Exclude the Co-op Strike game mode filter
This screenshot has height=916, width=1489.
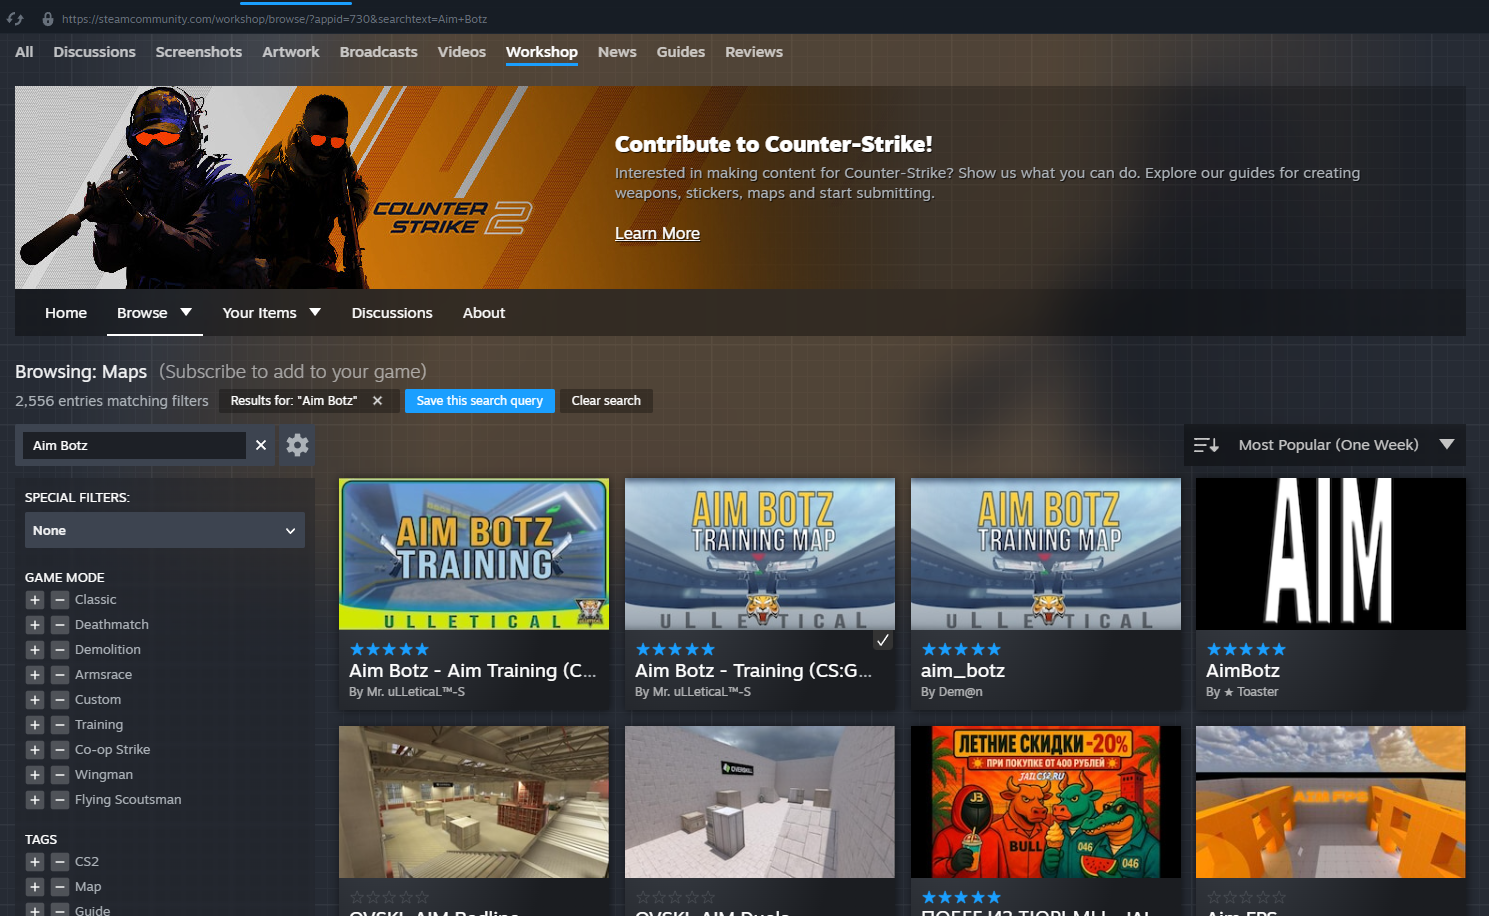(60, 750)
